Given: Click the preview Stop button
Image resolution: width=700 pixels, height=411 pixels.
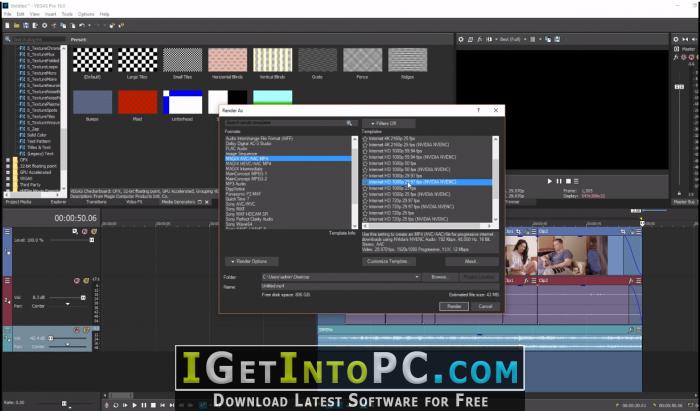Looking at the screenshot, I should coord(568,181).
